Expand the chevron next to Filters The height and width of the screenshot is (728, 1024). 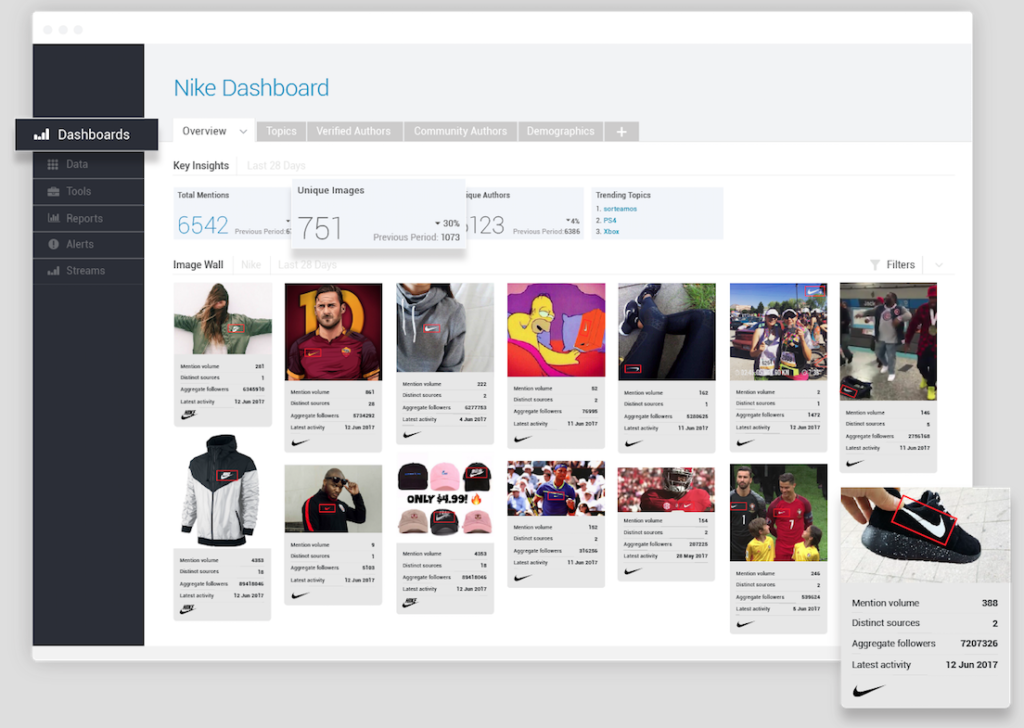coord(938,264)
